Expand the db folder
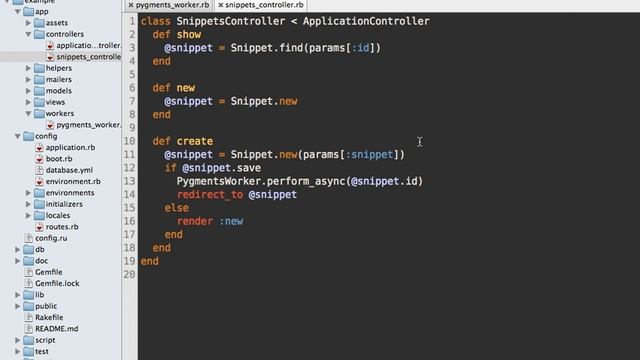The image size is (640, 360). coord(18,249)
